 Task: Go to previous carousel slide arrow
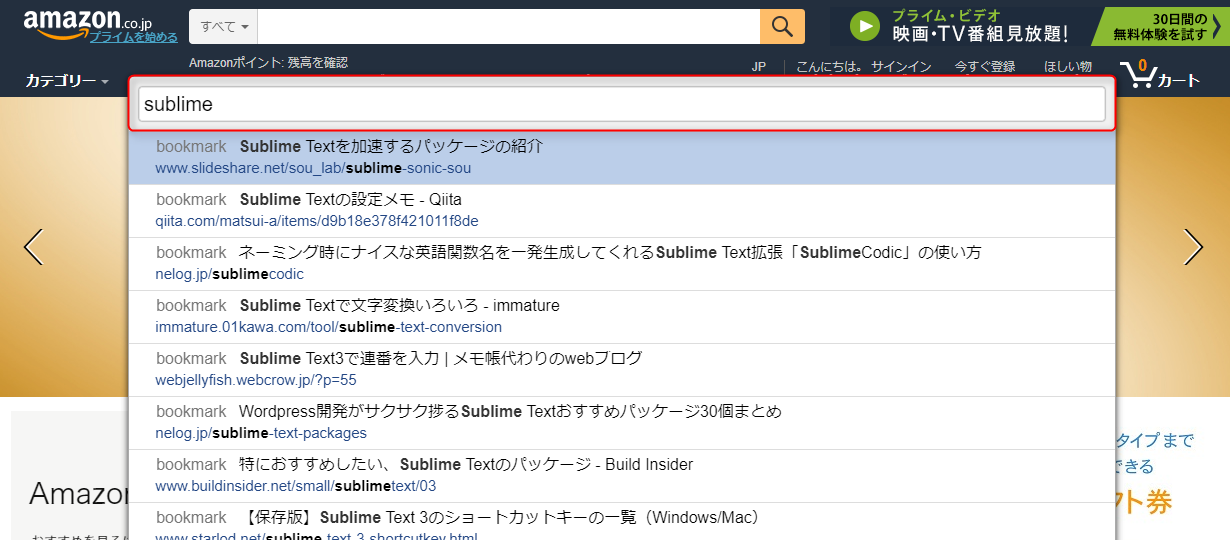tap(34, 247)
